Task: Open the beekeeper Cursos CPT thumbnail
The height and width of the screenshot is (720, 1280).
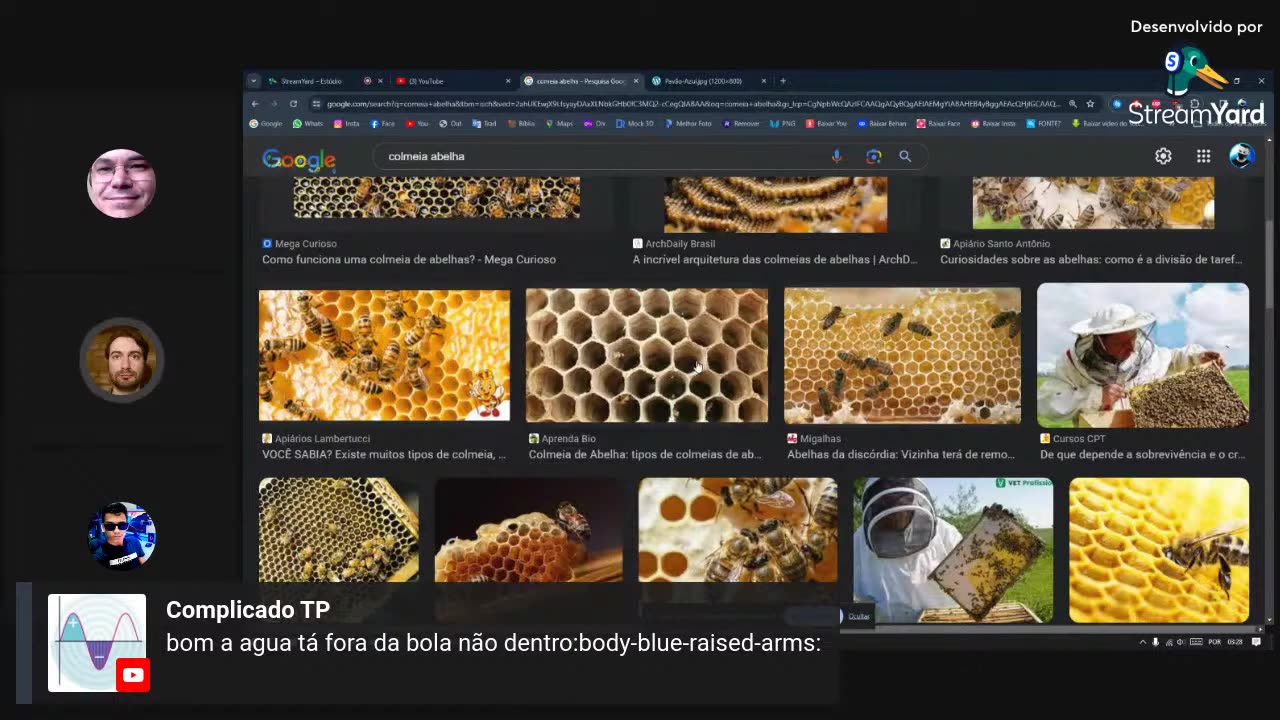Action: coord(1143,355)
